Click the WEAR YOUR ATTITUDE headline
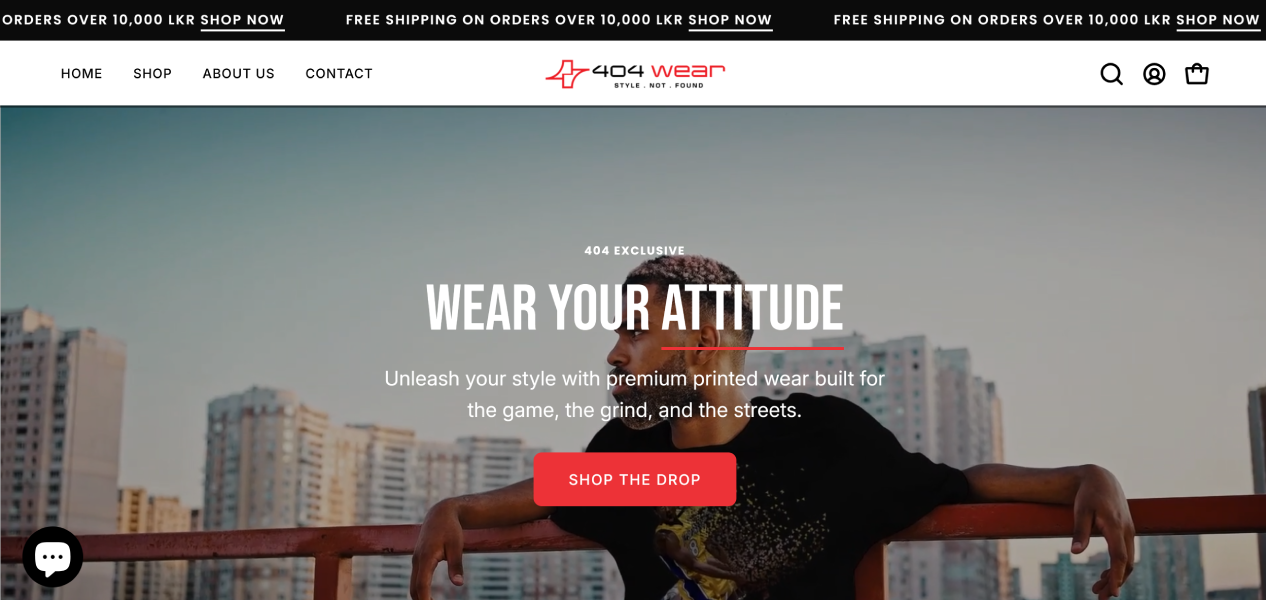This screenshot has width=1266, height=600. (634, 307)
